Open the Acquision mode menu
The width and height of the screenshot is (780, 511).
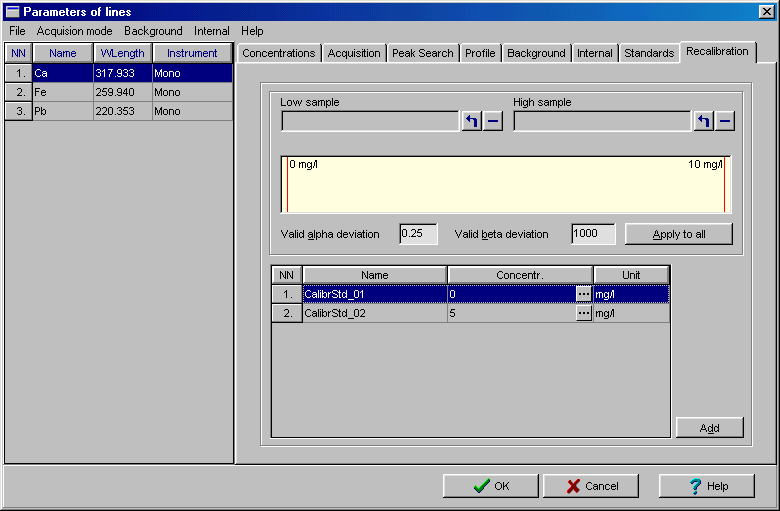74,31
